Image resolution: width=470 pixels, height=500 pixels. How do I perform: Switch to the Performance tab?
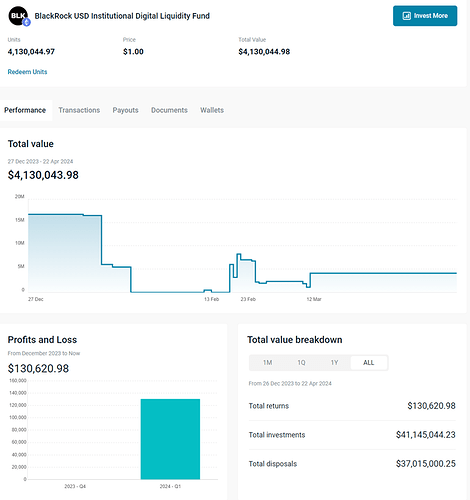click(x=25, y=110)
